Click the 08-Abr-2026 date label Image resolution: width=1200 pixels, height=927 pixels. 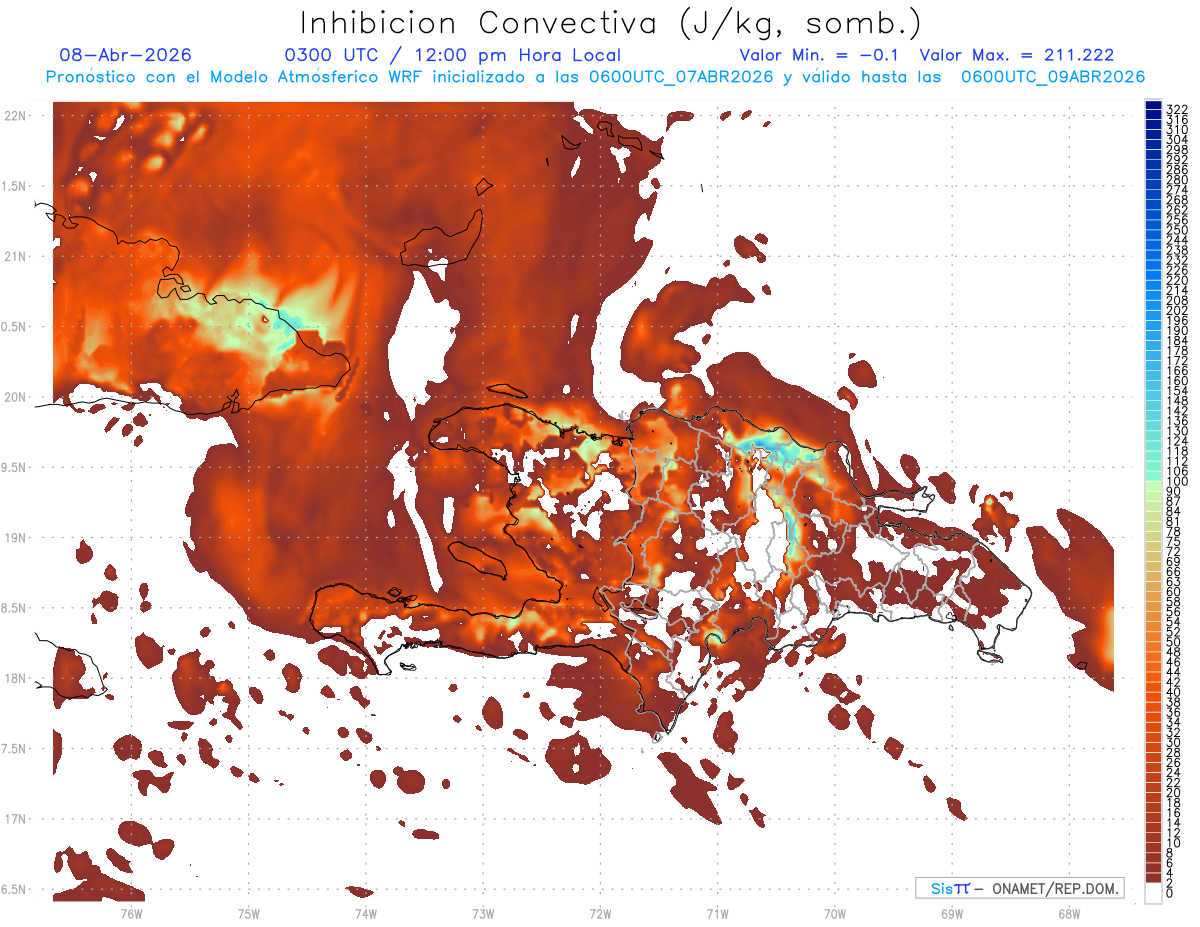pyautogui.click(x=125, y=55)
